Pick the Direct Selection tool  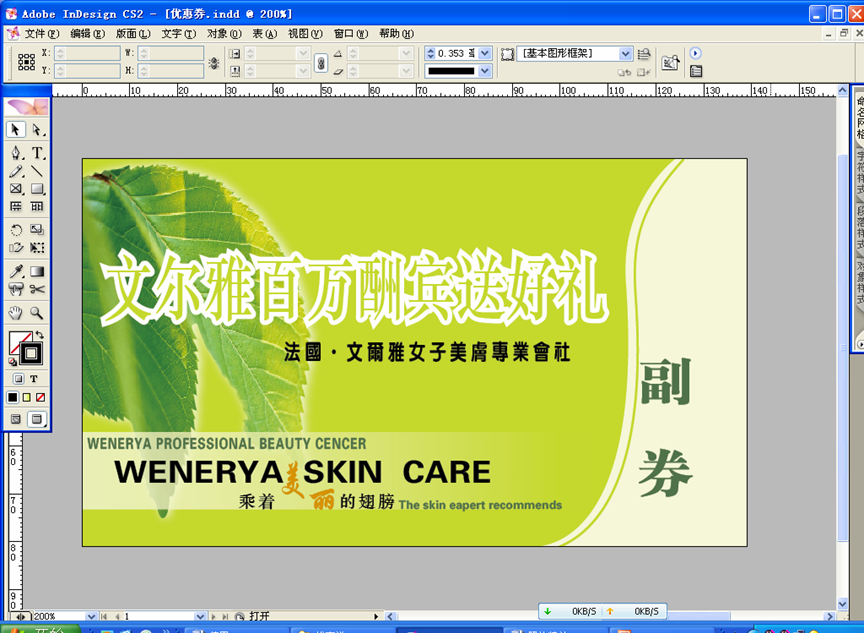coord(37,130)
